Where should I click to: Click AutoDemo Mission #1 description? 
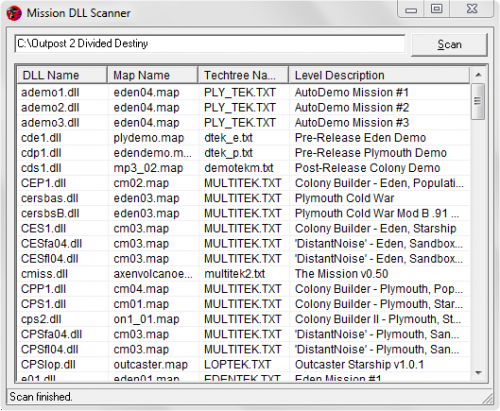click(352, 92)
